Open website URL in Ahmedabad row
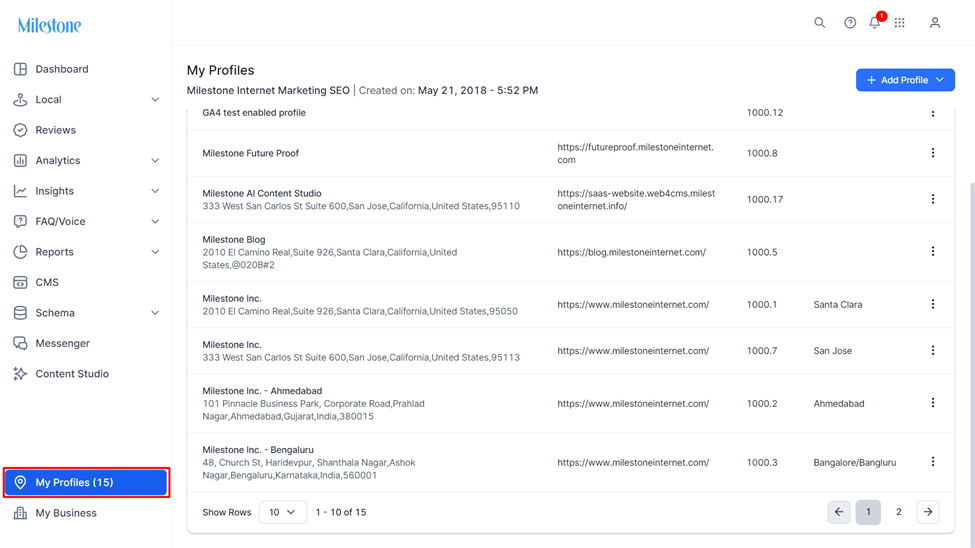 [x=633, y=404]
